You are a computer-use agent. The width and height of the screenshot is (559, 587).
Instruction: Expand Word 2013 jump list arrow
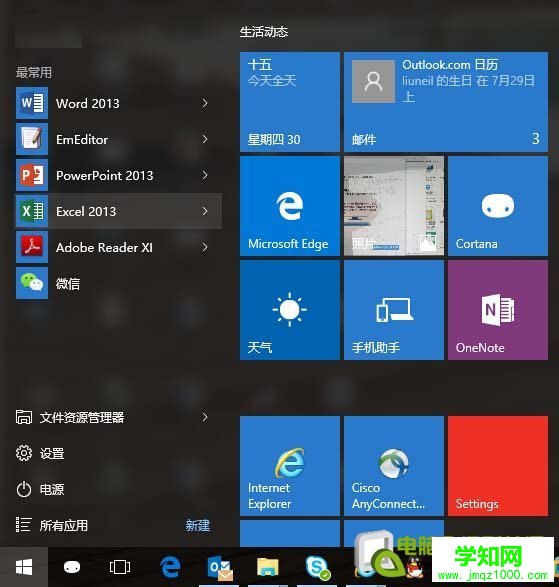205,103
